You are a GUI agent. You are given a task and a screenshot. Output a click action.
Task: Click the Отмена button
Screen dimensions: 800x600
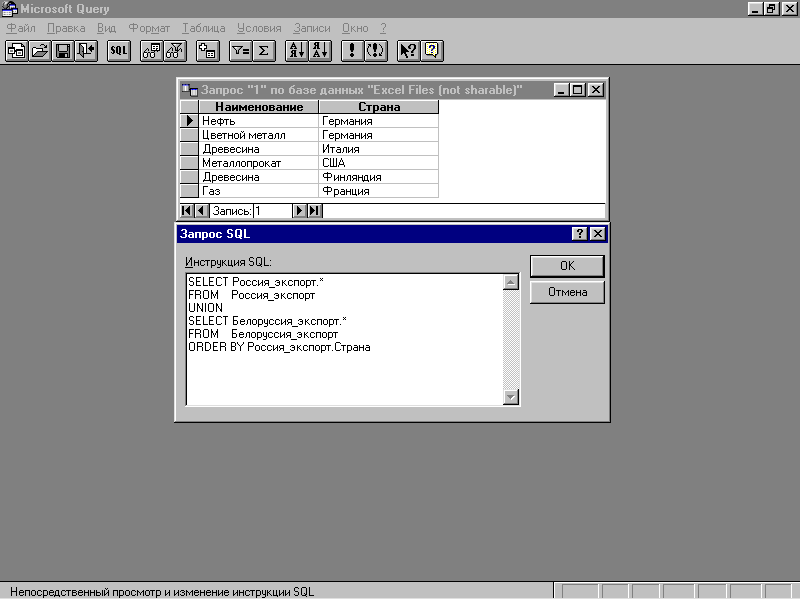[x=567, y=292]
